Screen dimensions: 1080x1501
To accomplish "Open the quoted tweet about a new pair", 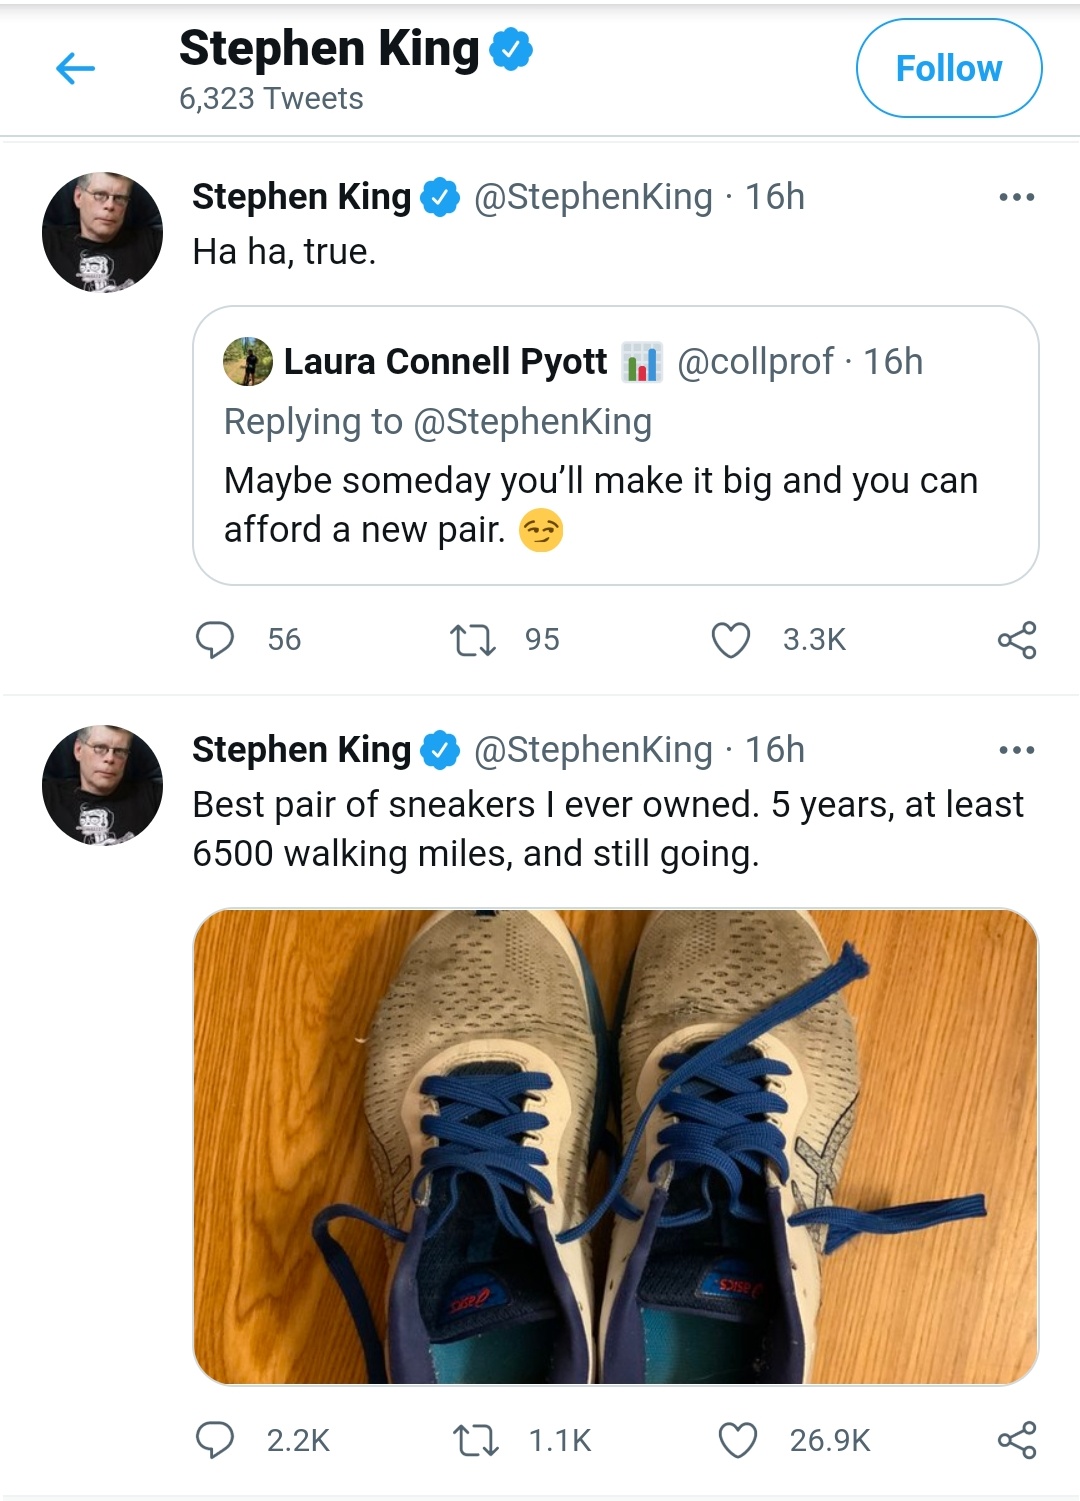I will pyautogui.click(x=600, y=505).
